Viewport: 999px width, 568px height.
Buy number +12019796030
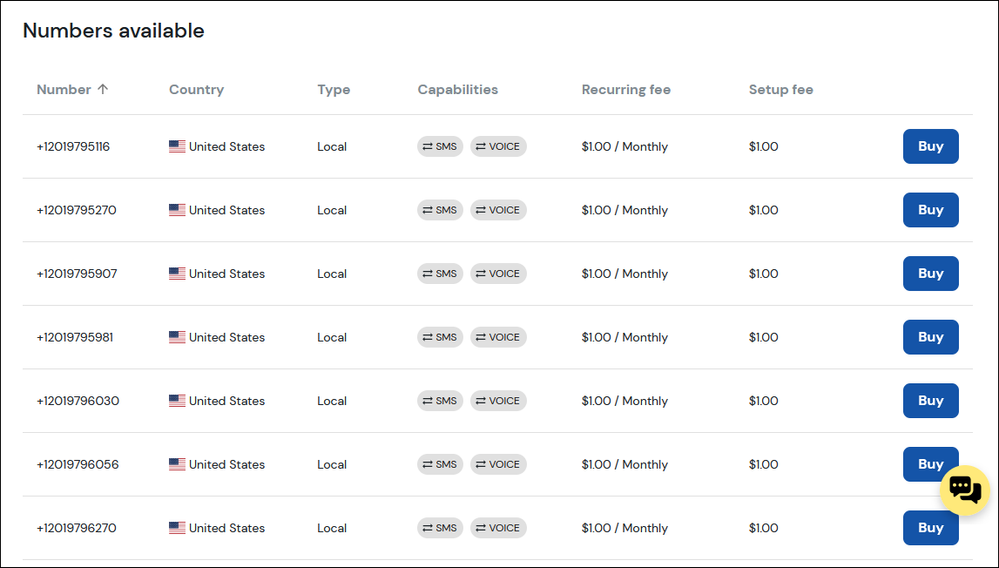(930, 401)
